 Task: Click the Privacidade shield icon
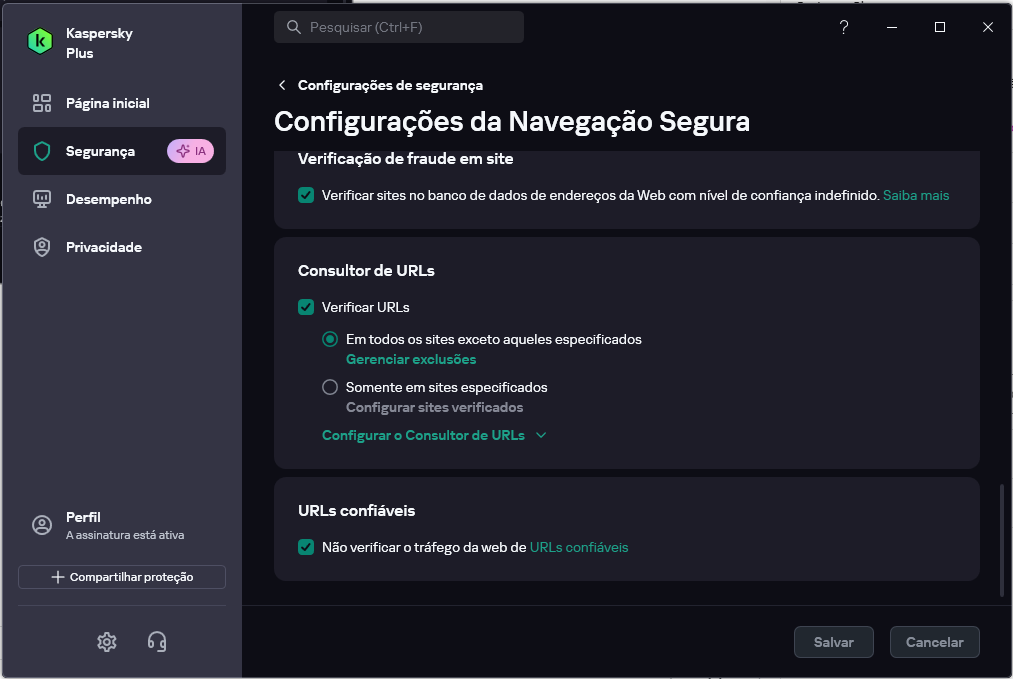click(42, 247)
